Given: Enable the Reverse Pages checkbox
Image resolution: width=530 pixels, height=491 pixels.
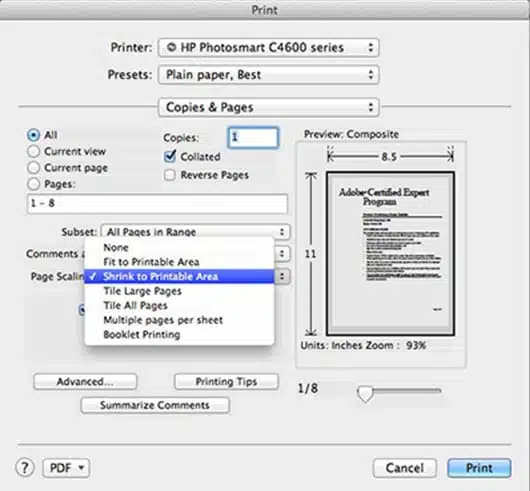Looking at the screenshot, I should (x=170, y=175).
